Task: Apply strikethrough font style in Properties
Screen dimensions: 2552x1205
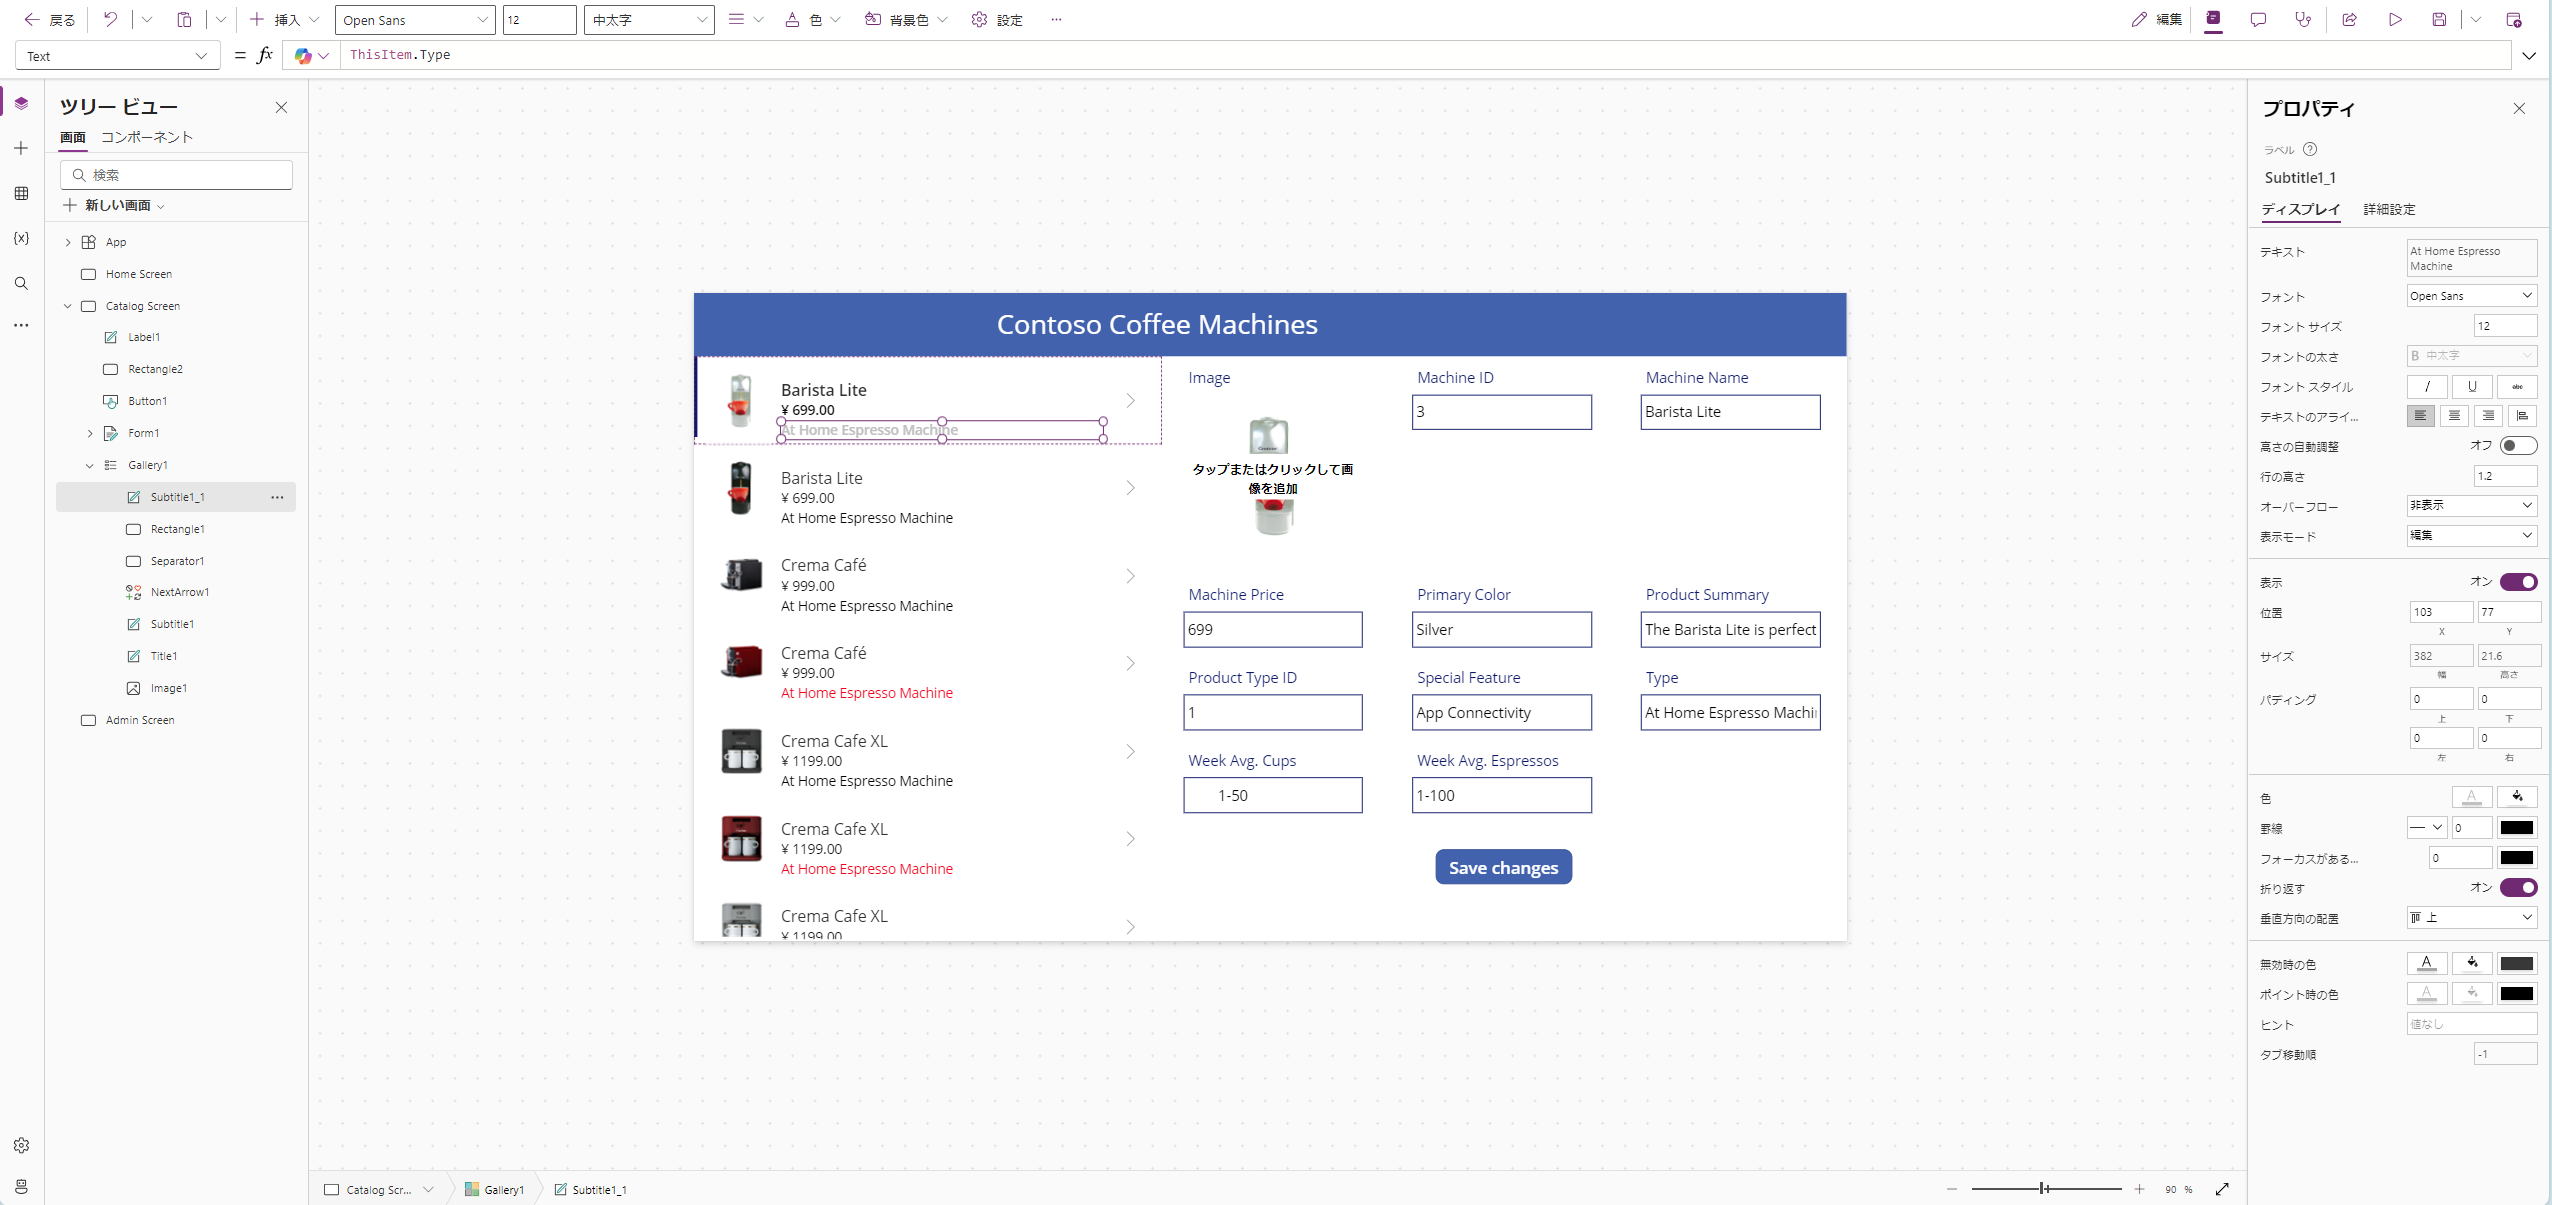Action: 2517,386
